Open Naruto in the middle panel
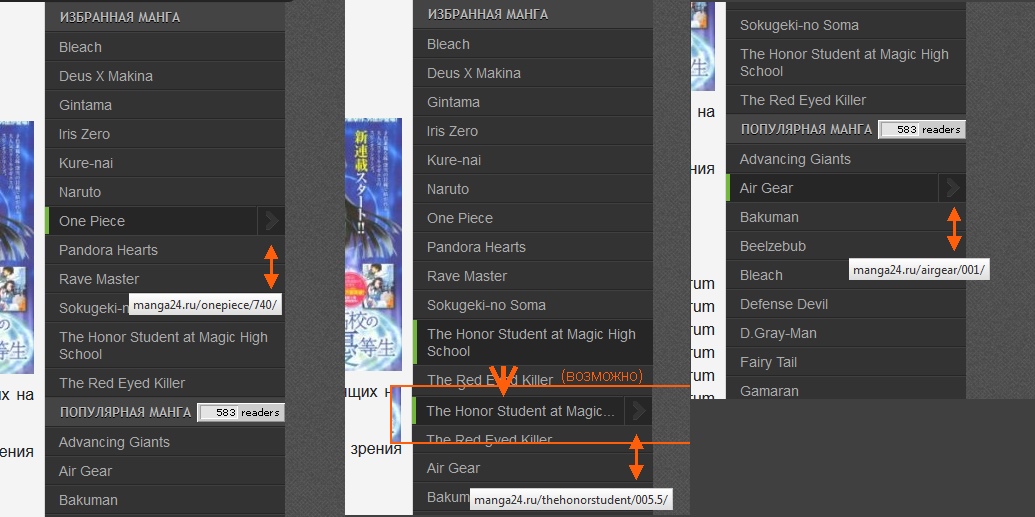The image size is (1035, 517). pos(533,190)
